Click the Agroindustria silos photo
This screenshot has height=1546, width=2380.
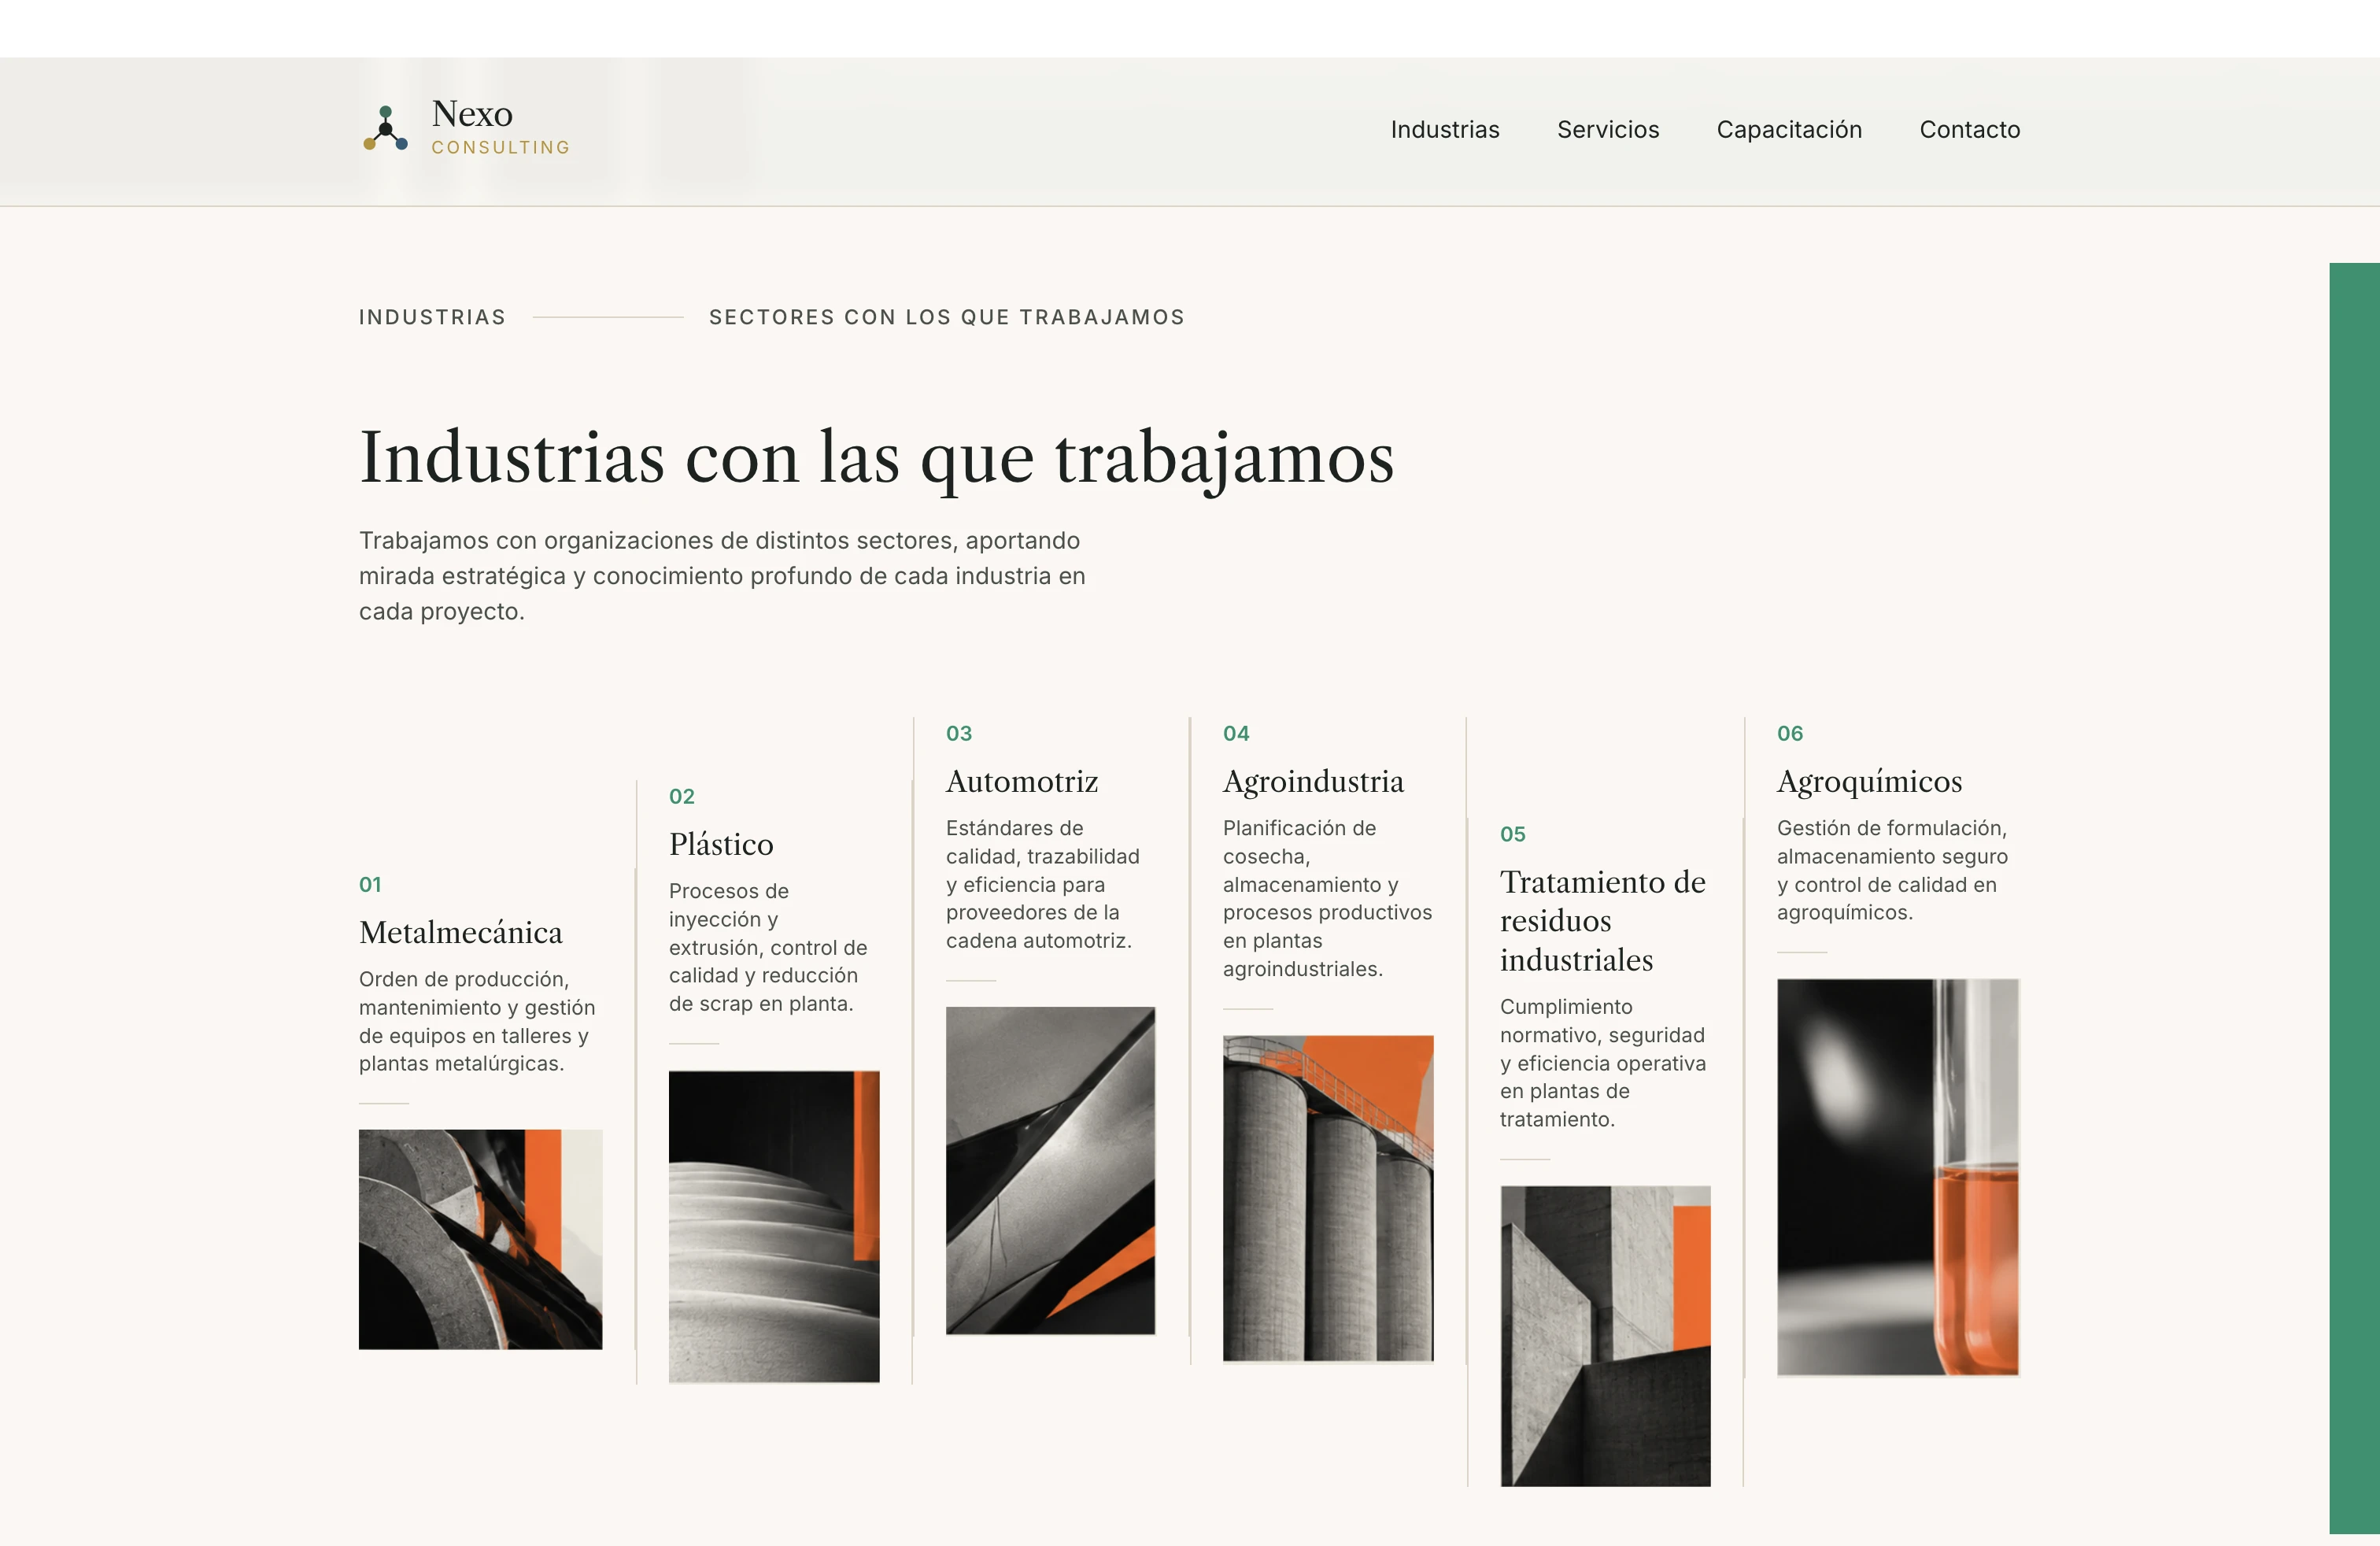(x=1328, y=1198)
